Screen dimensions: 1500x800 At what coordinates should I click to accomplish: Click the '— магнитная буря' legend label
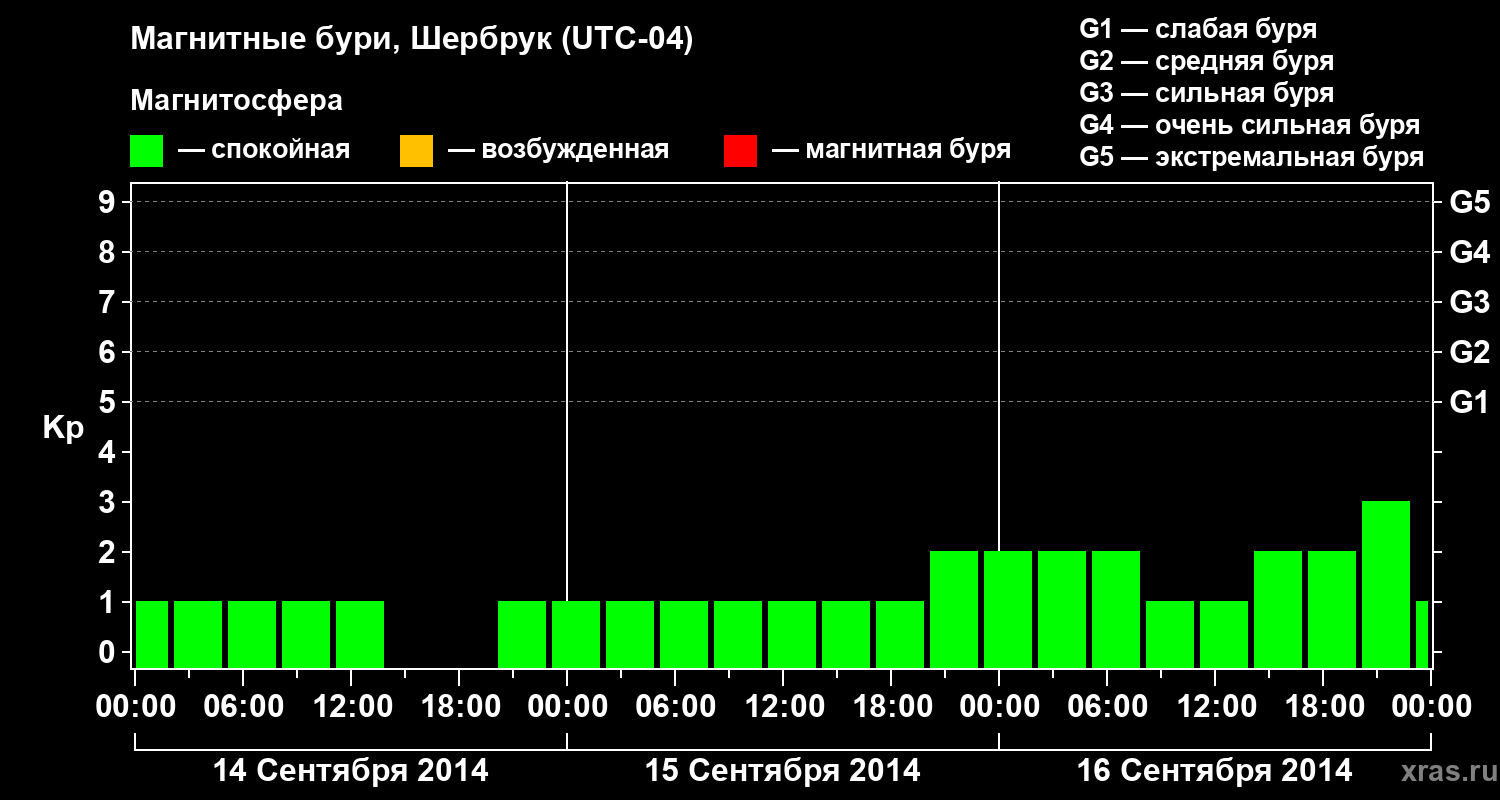click(892, 151)
